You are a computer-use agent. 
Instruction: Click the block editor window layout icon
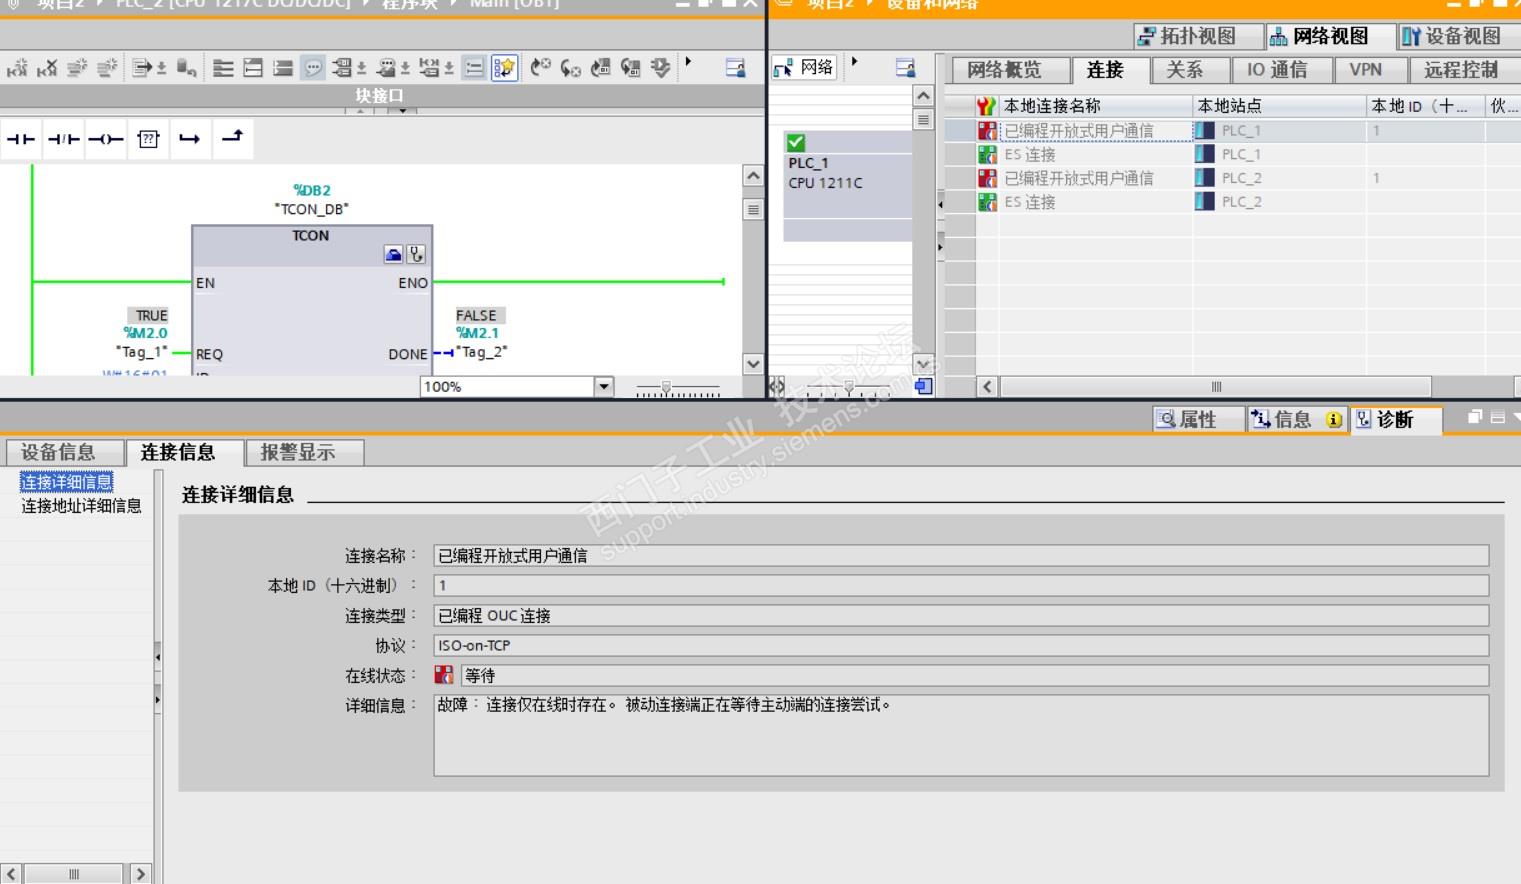pos(735,68)
